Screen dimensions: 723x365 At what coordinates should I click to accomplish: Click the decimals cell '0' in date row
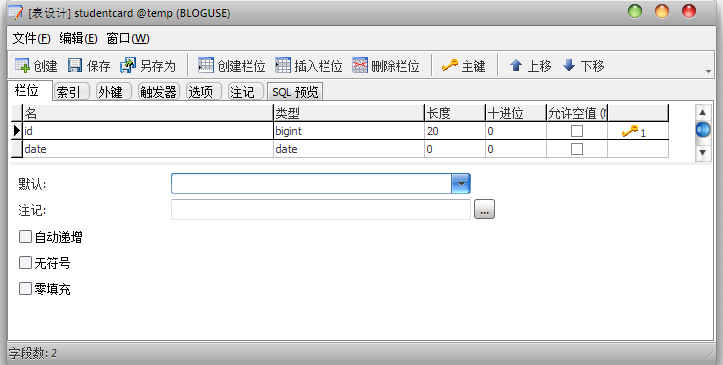[516, 149]
